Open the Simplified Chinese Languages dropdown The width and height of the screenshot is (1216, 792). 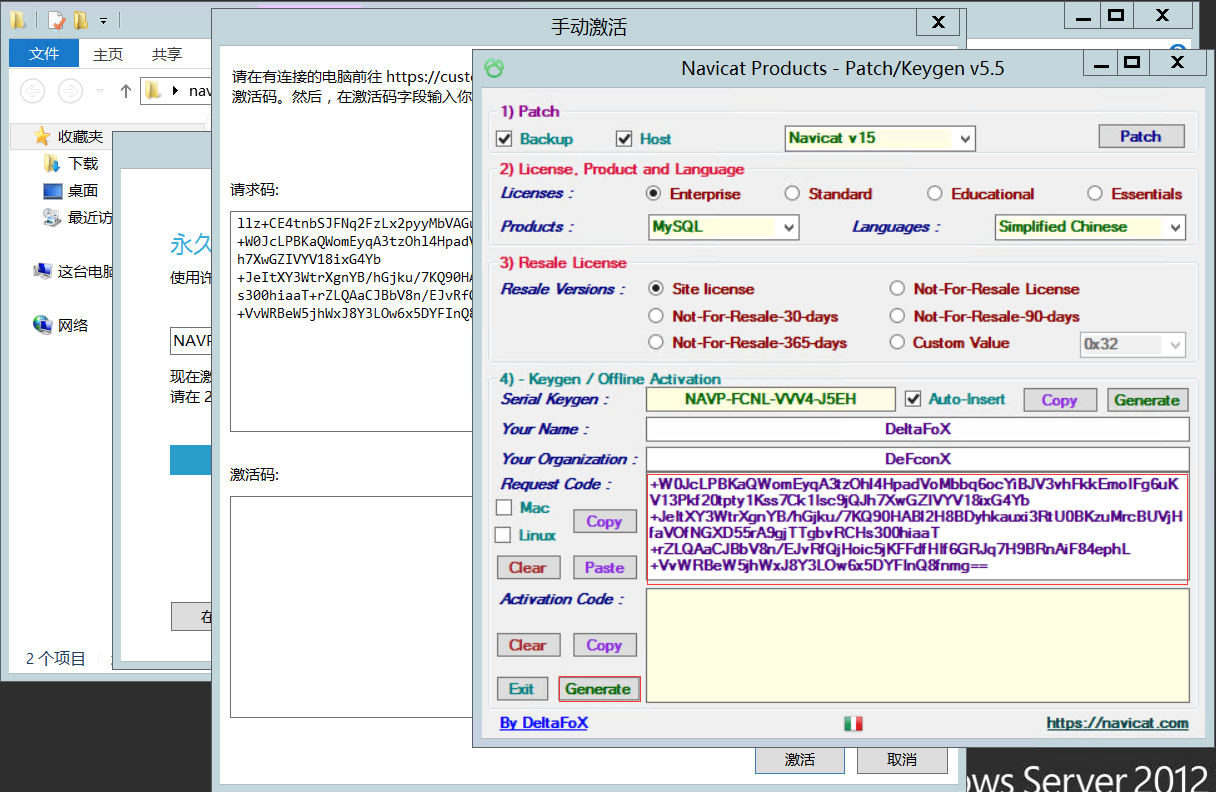pos(1090,227)
